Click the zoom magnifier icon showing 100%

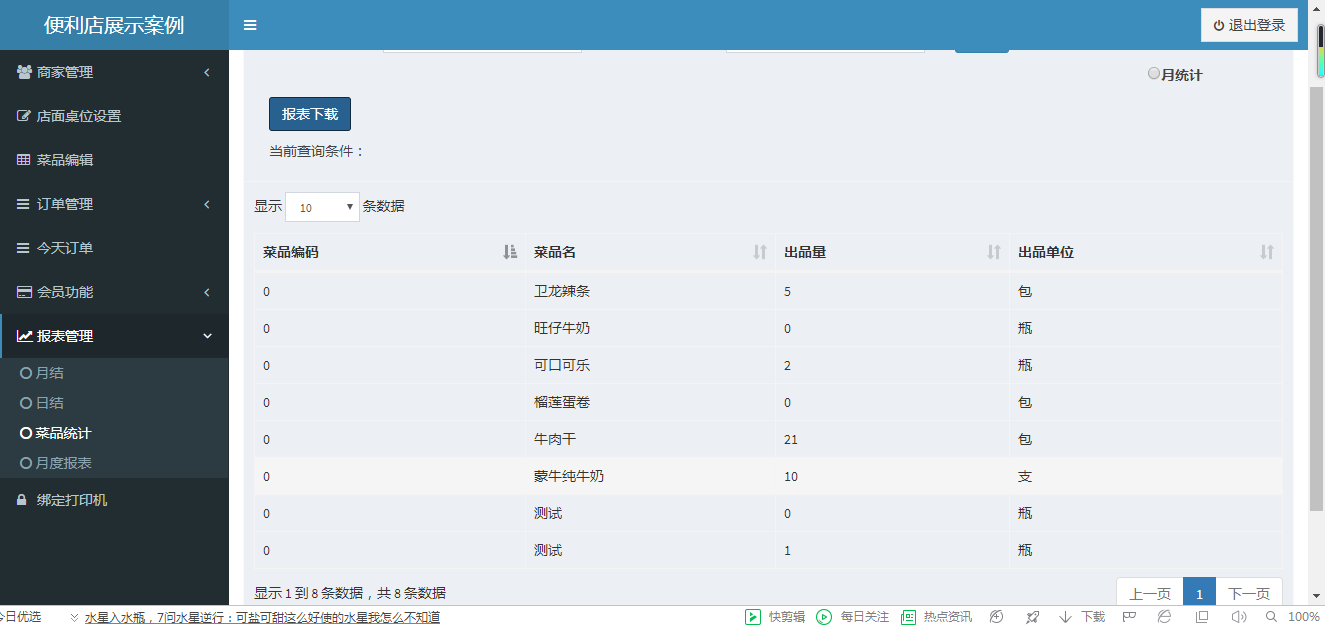[1271, 617]
